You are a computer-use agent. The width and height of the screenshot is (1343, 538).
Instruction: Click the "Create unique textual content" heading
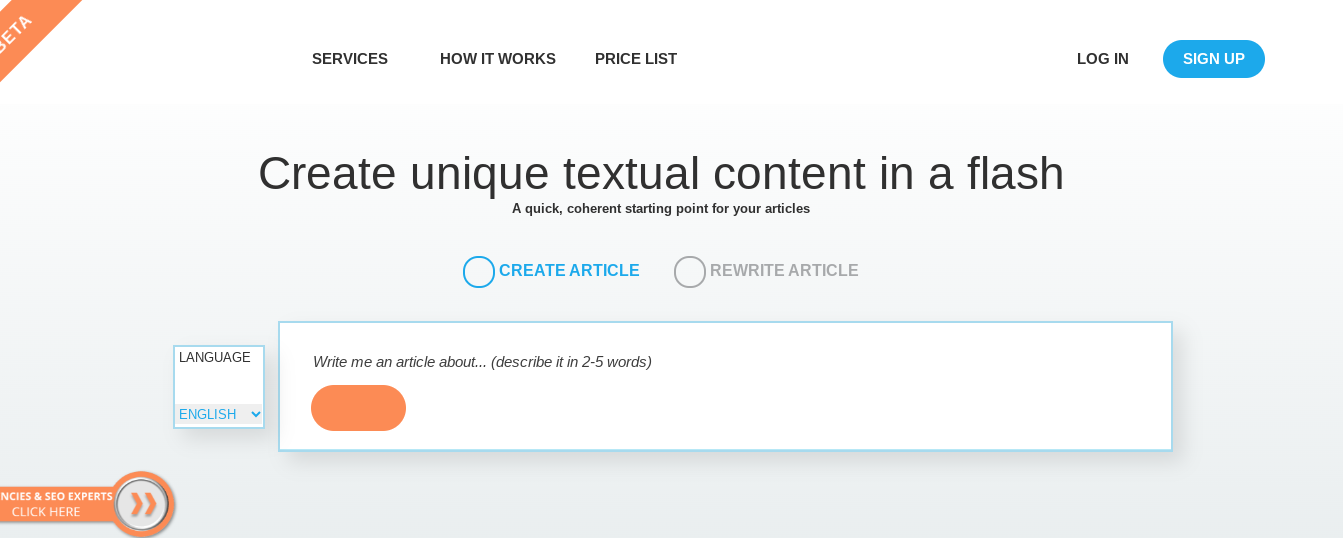click(661, 173)
